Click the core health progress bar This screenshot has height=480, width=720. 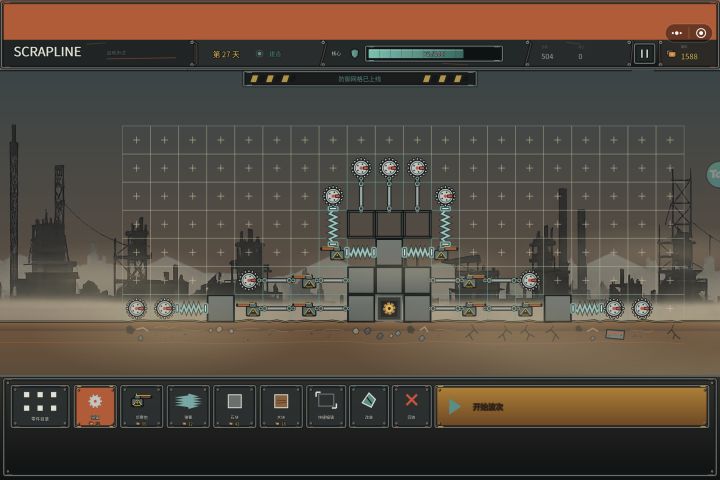point(434,54)
